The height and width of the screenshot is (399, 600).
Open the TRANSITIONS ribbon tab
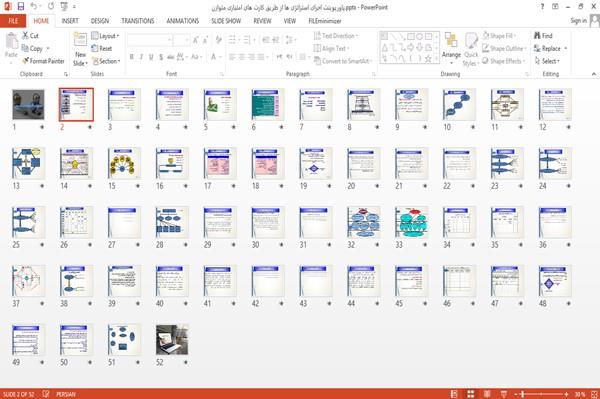138,21
